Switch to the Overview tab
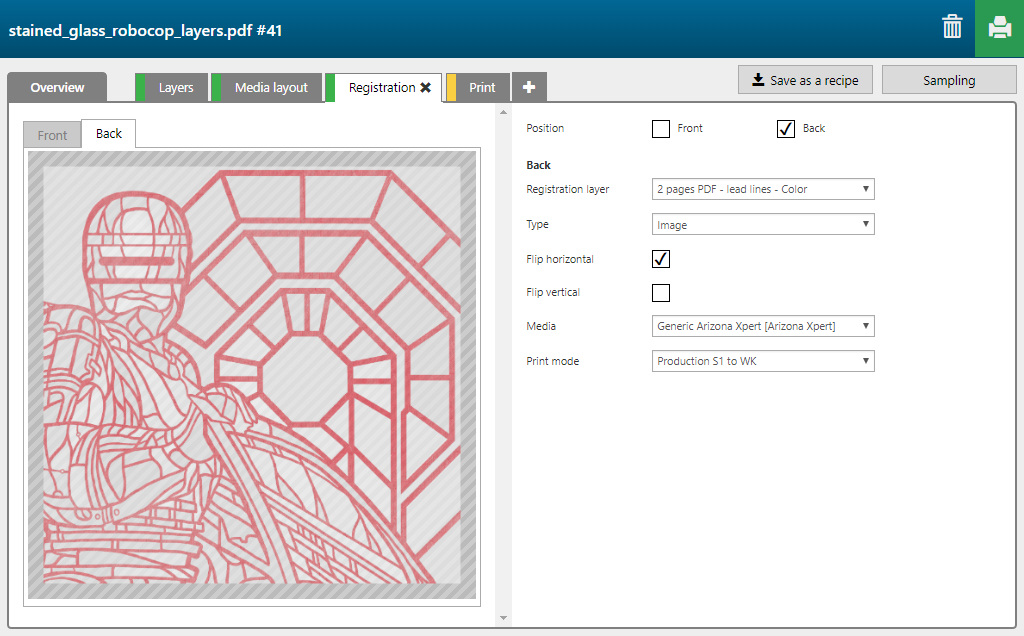The height and width of the screenshot is (636, 1024). point(57,87)
